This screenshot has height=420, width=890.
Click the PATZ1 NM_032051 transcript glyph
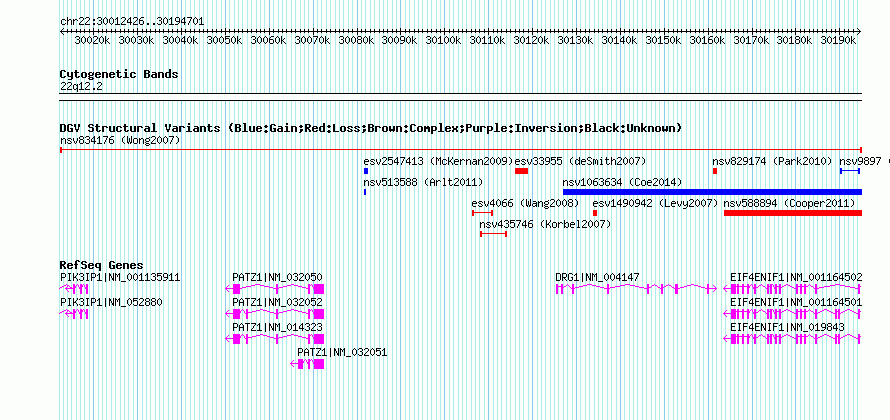coord(307,364)
